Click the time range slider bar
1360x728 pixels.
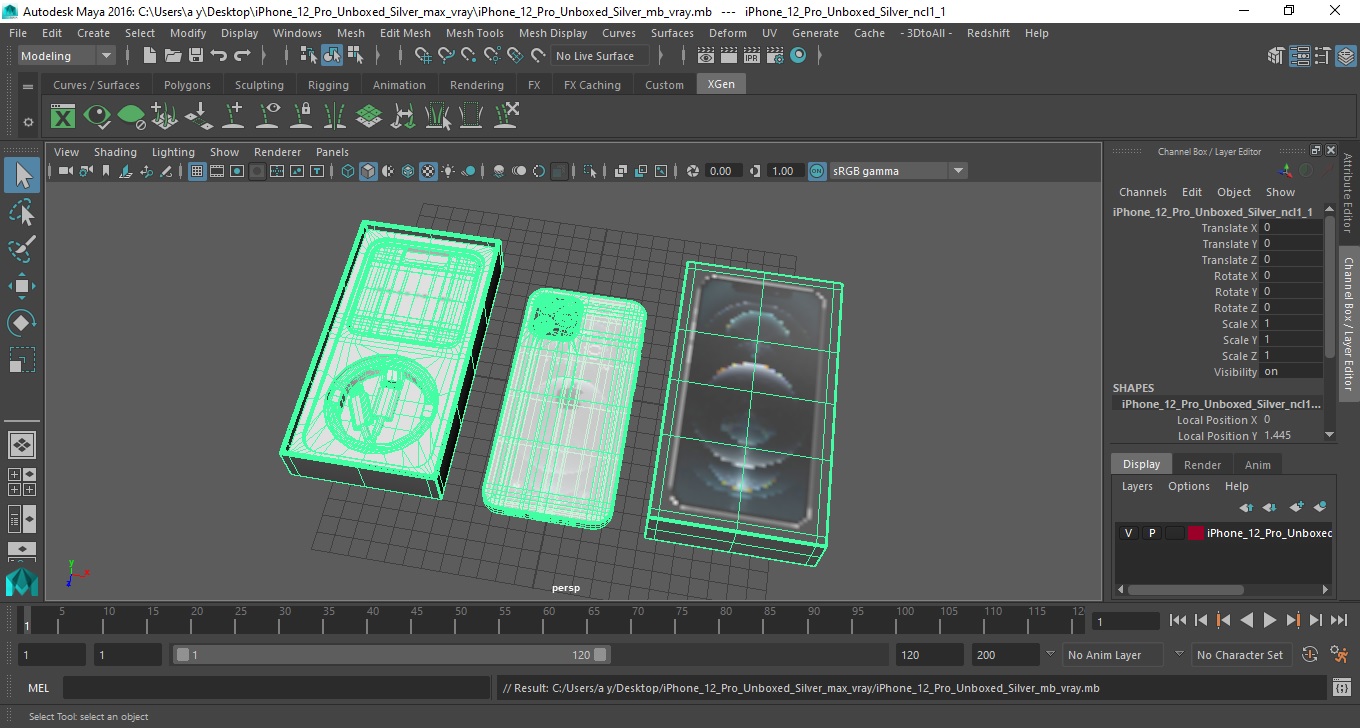click(x=391, y=655)
